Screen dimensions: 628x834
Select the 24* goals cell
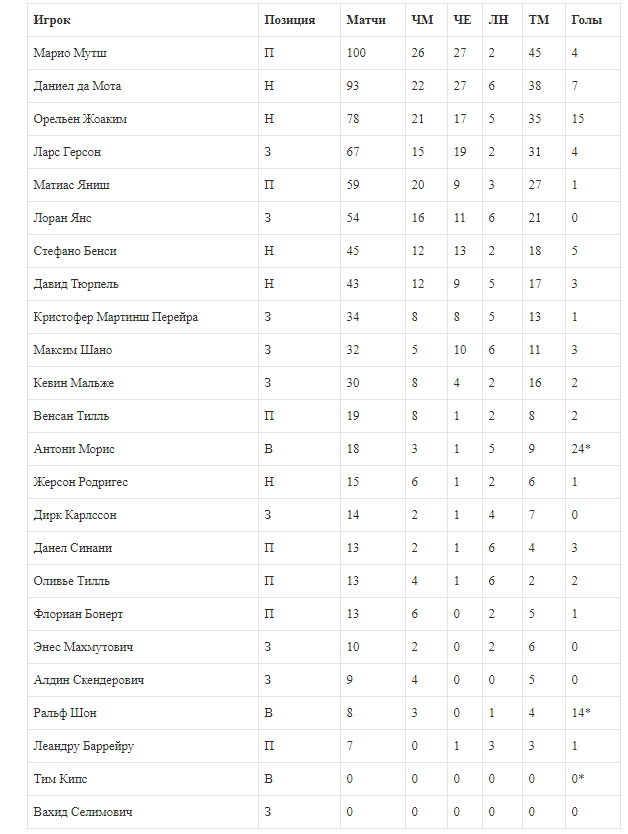(581, 449)
